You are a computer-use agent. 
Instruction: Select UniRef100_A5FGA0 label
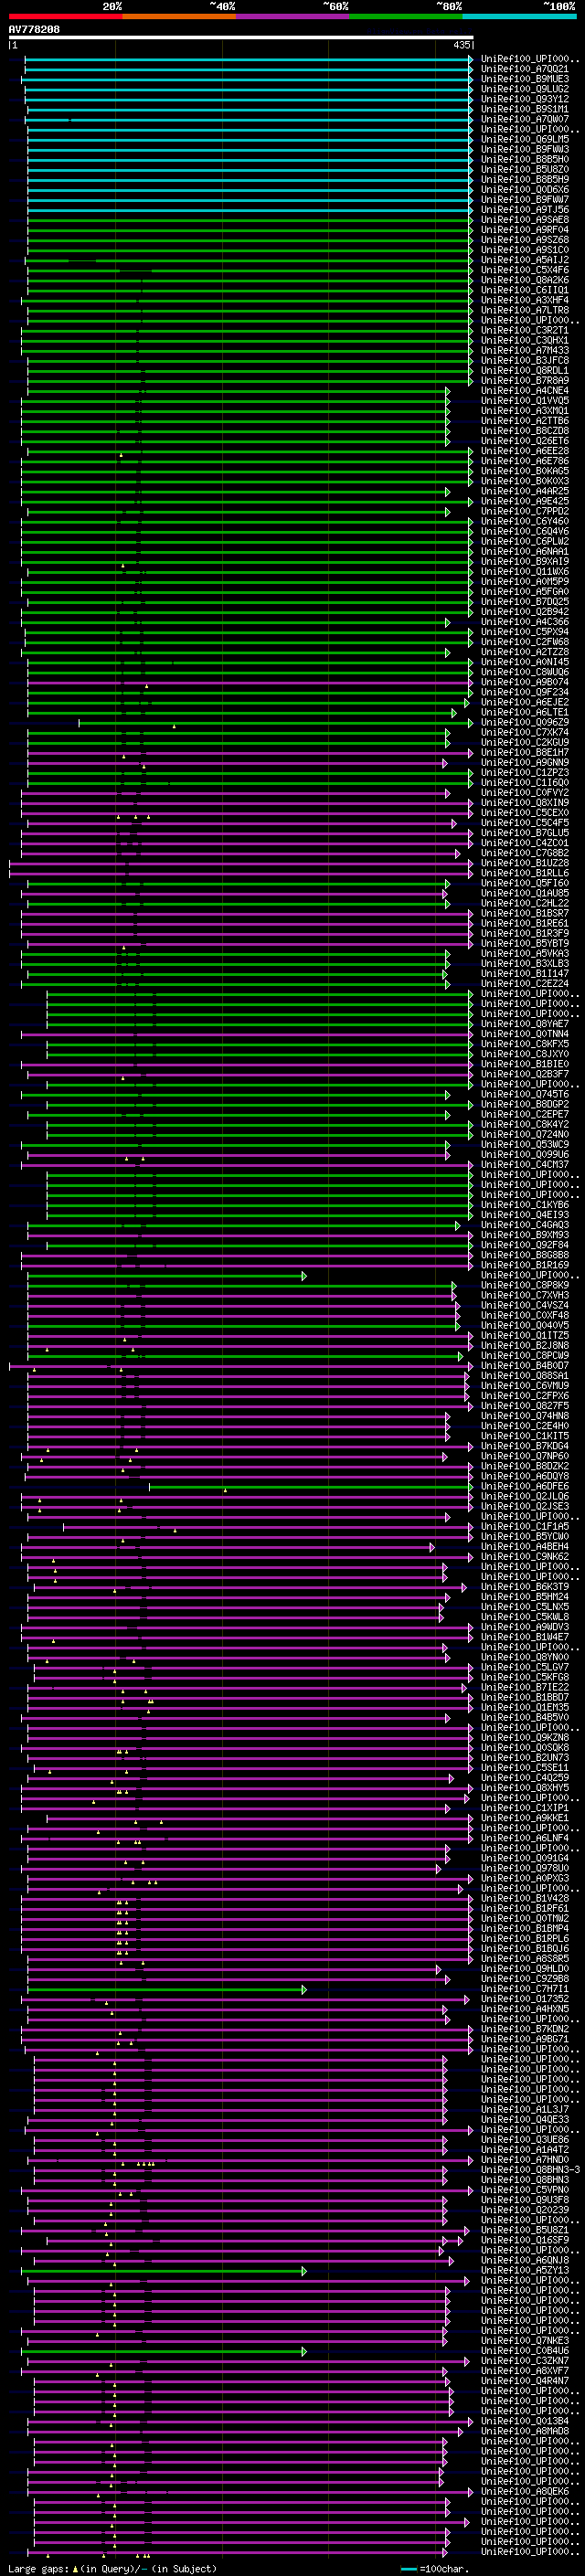pyautogui.click(x=525, y=591)
